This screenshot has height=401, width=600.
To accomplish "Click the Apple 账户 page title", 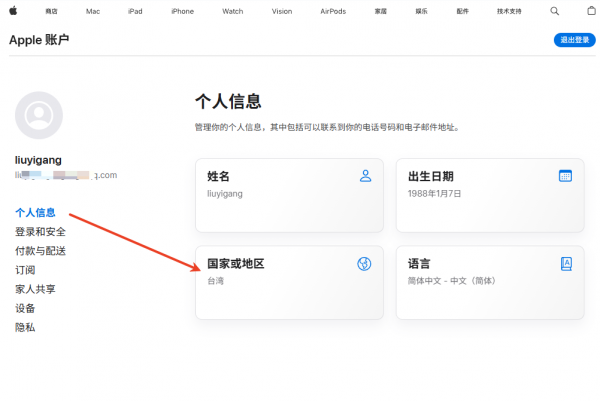I will 39,40.
